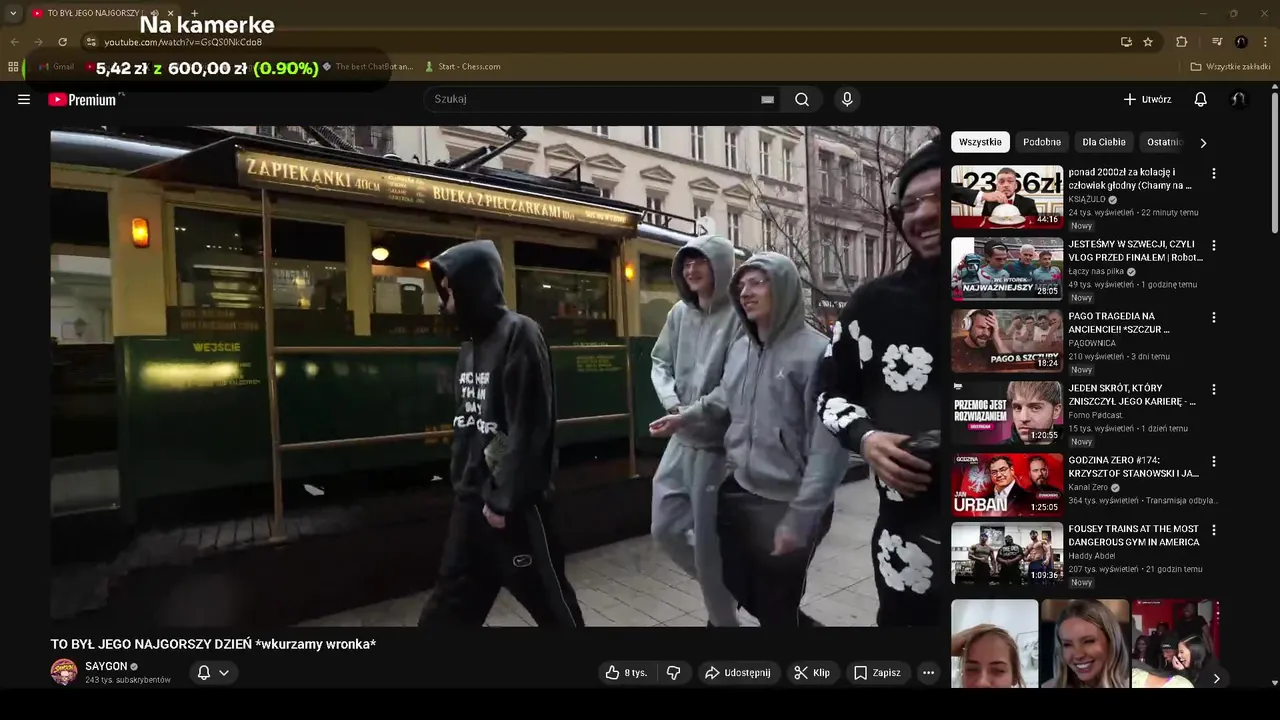Image resolution: width=1280 pixels, height=720 pixels.
Task: Go back with browser back arrow
Action: coord(14,42)
